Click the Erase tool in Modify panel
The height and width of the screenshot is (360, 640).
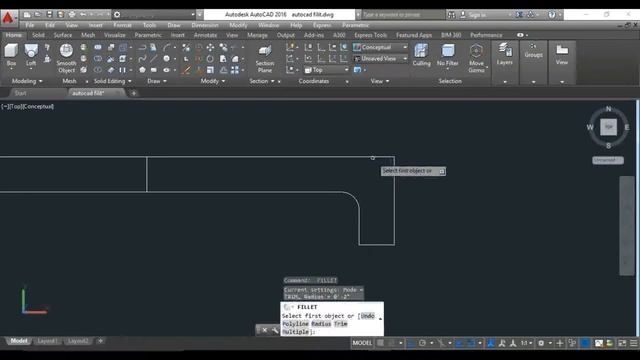(x=186, y=70)
